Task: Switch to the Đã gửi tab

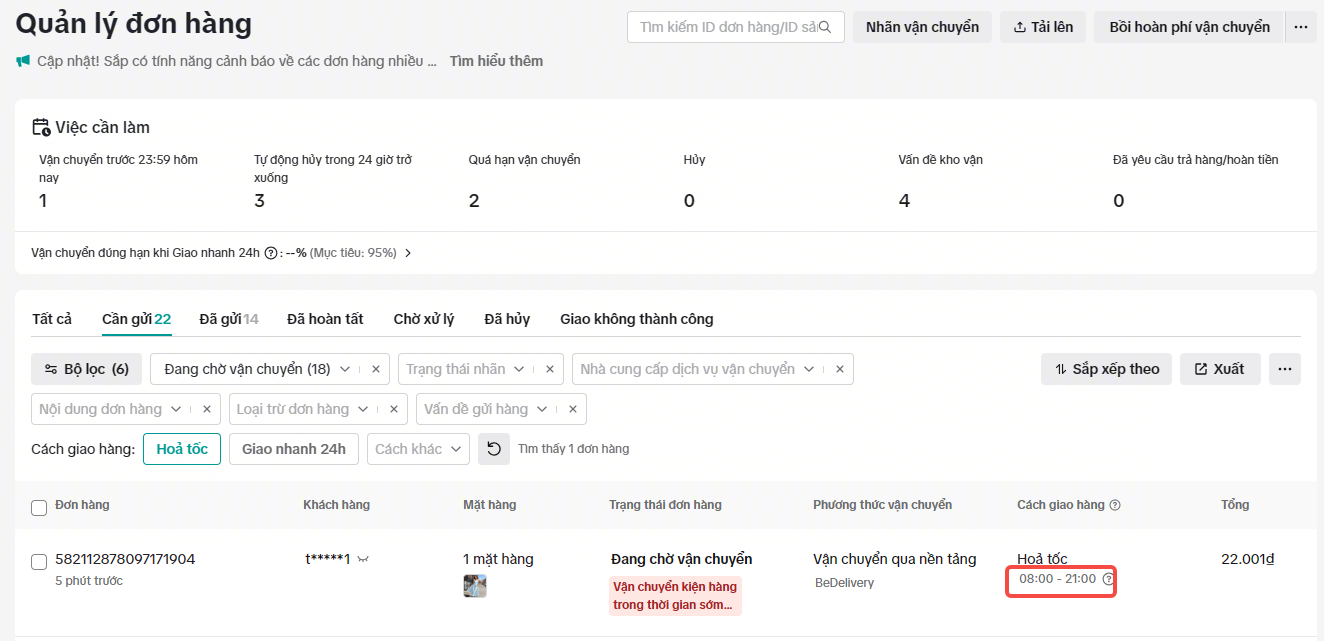Action: pyautogui.click(x=228, y=319)
